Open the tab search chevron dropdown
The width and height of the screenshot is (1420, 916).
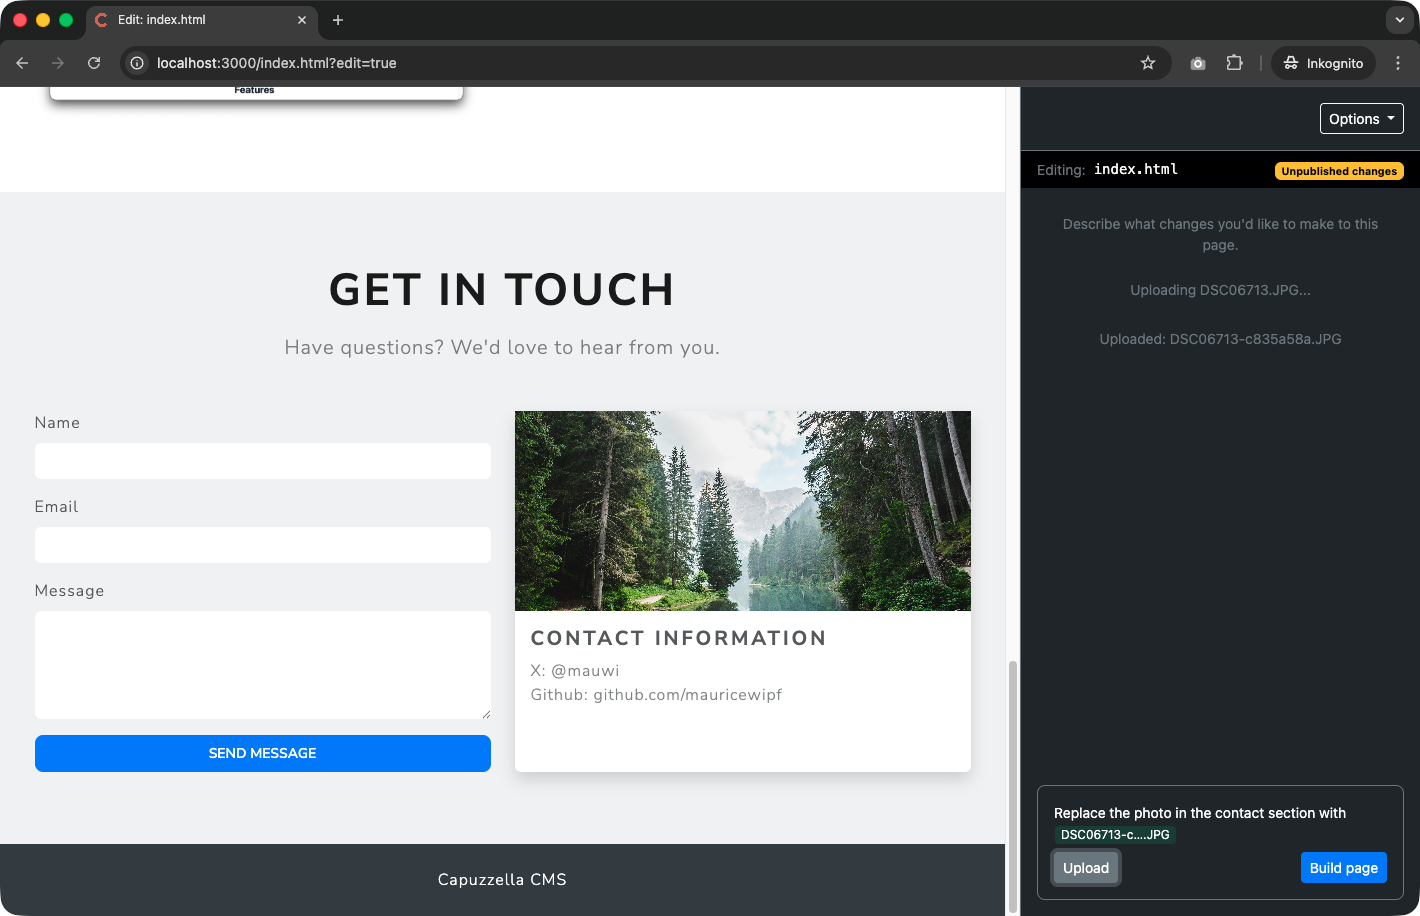[x=1399, y=20]
